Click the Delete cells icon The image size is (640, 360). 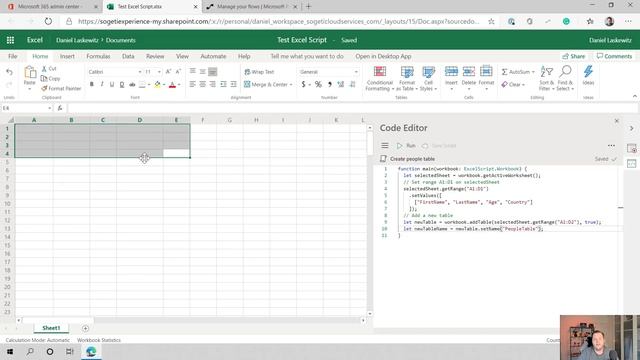(x=469, y=71)
